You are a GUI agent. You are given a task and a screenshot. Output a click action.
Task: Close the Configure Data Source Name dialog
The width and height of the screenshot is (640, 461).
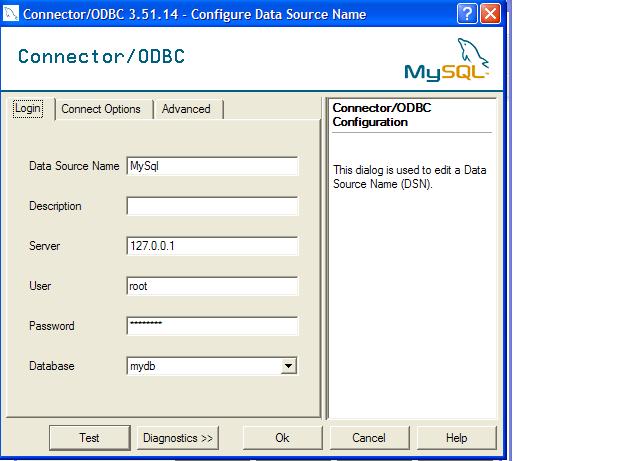[x=490, y=14]
